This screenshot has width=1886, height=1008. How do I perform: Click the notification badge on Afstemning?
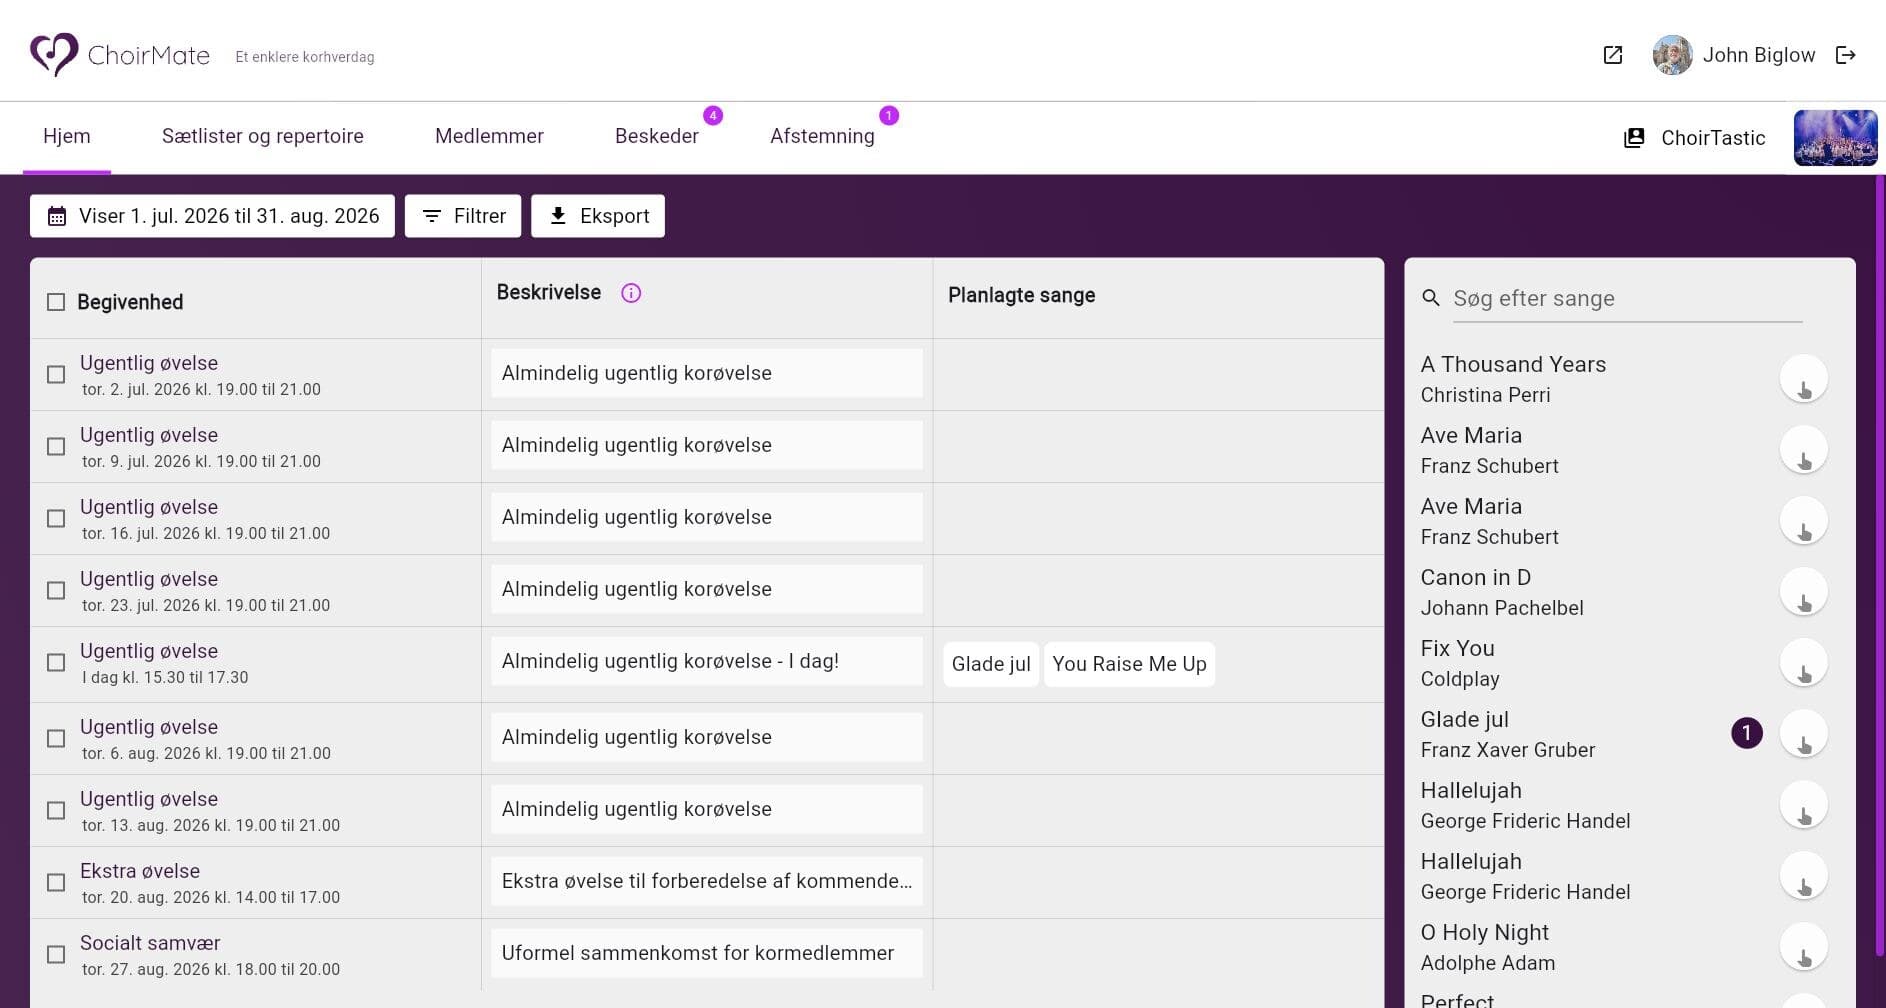pyautogui.click(x=889, y=116)
